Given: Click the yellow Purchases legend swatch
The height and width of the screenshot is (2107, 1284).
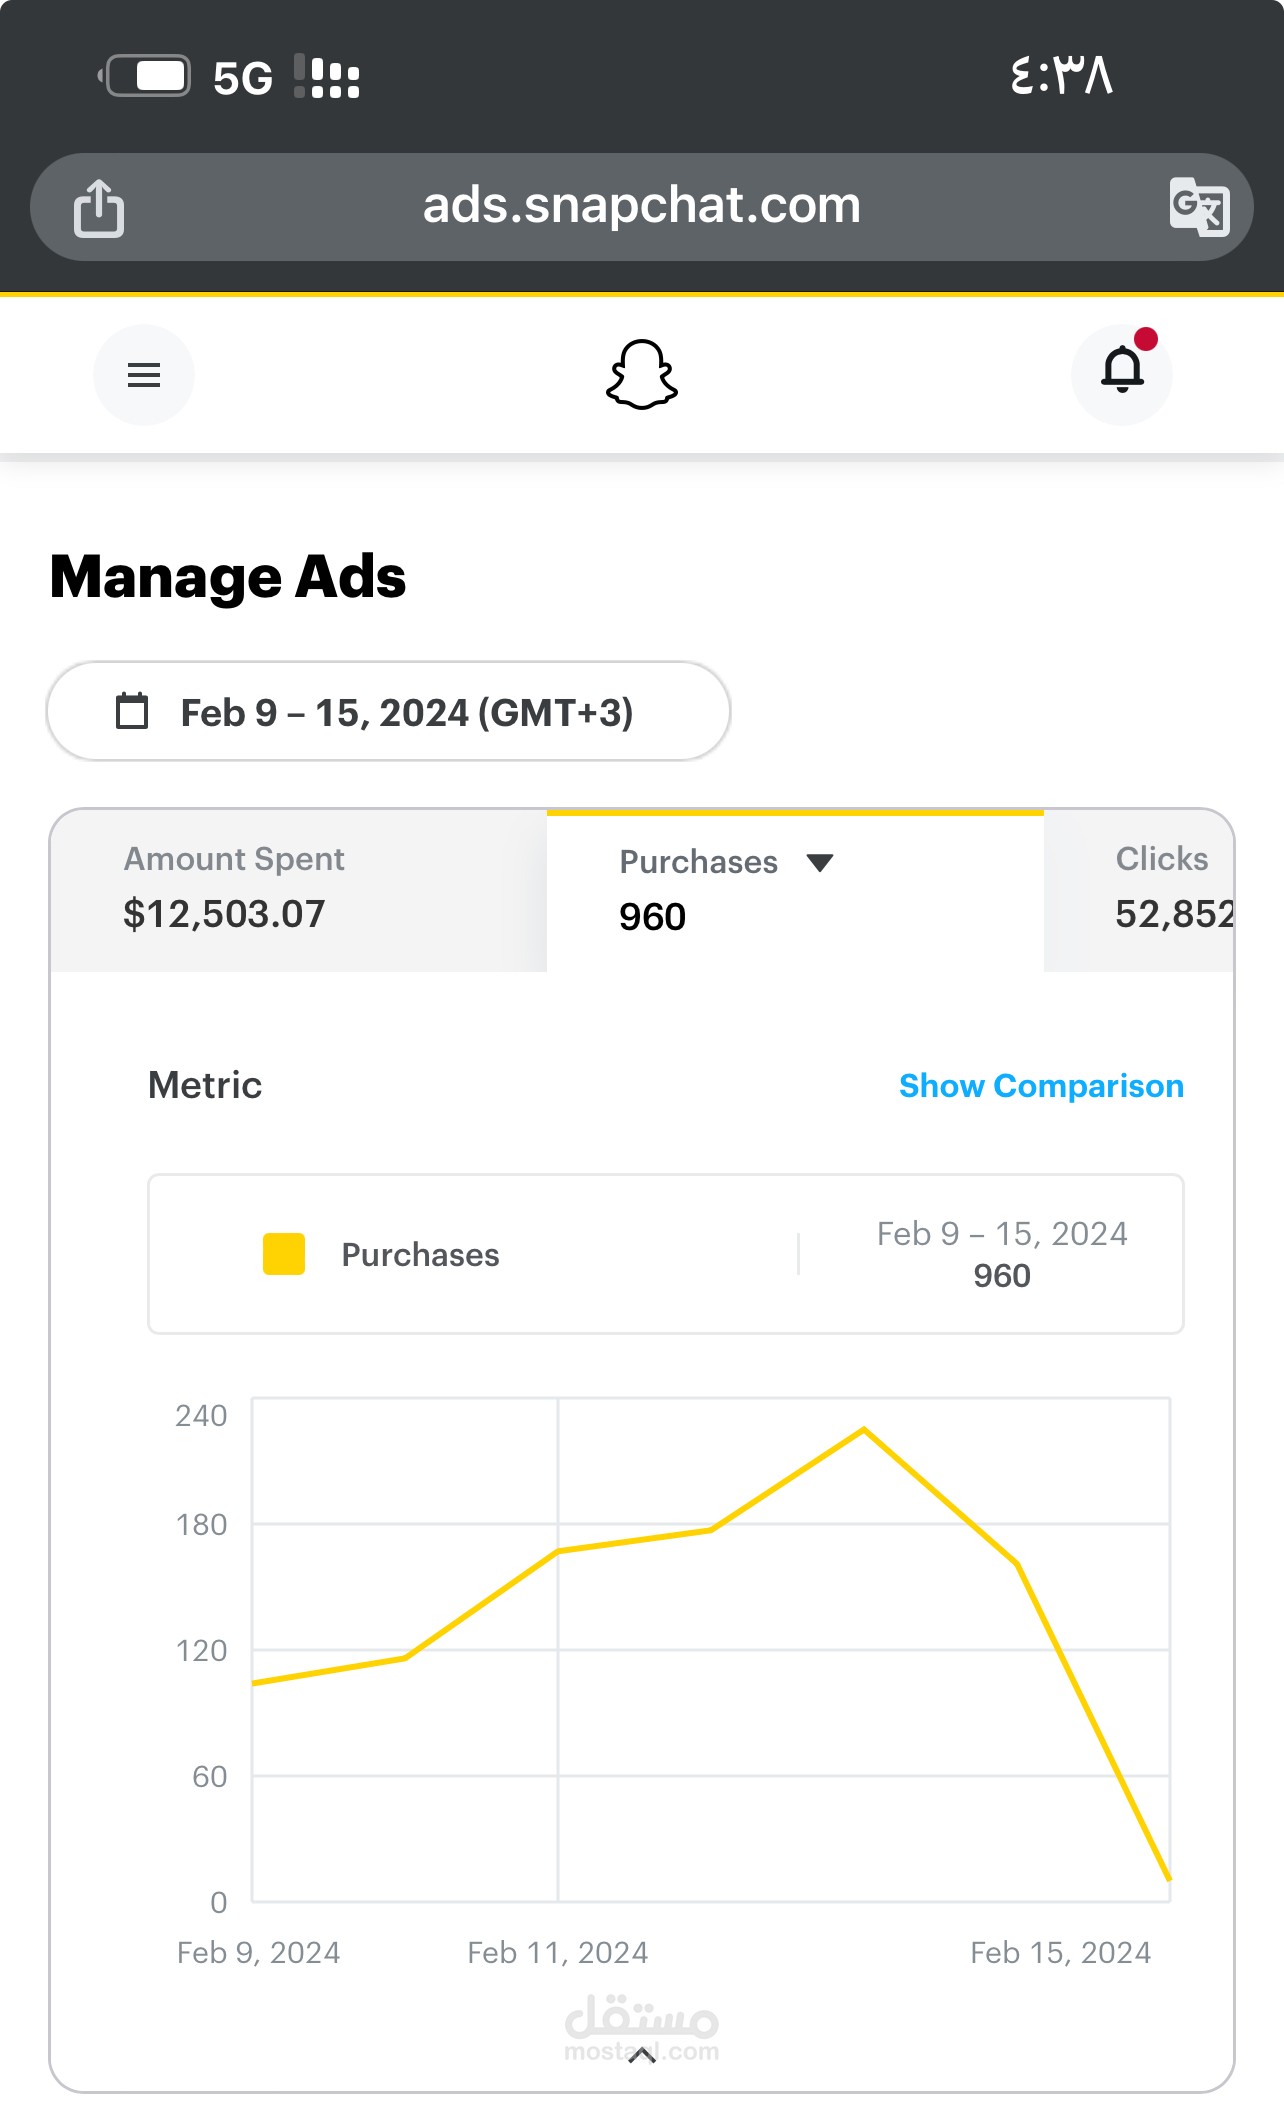Looking at the screenshot, I should point(284,1254).
